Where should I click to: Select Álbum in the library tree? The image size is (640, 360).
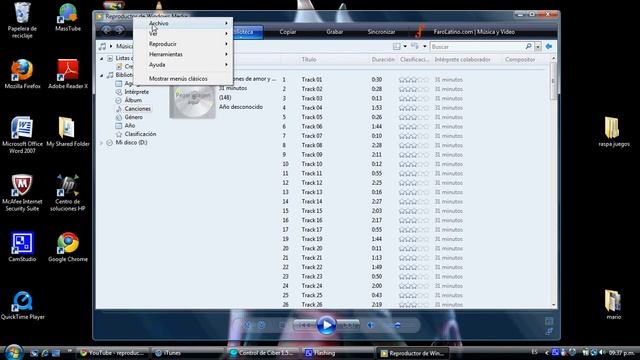[x=133, y=100]
